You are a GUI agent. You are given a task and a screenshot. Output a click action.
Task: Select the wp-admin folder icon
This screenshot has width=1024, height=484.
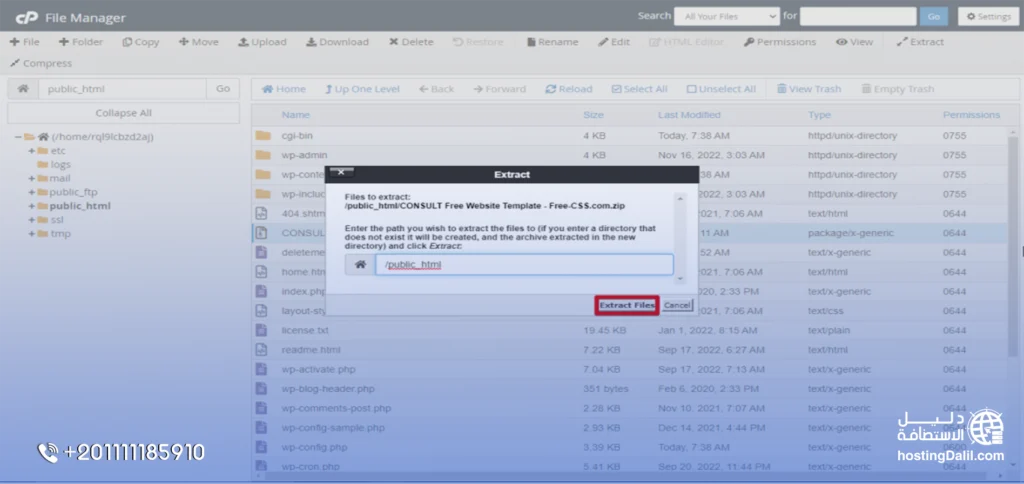click(x=263, y=155)
